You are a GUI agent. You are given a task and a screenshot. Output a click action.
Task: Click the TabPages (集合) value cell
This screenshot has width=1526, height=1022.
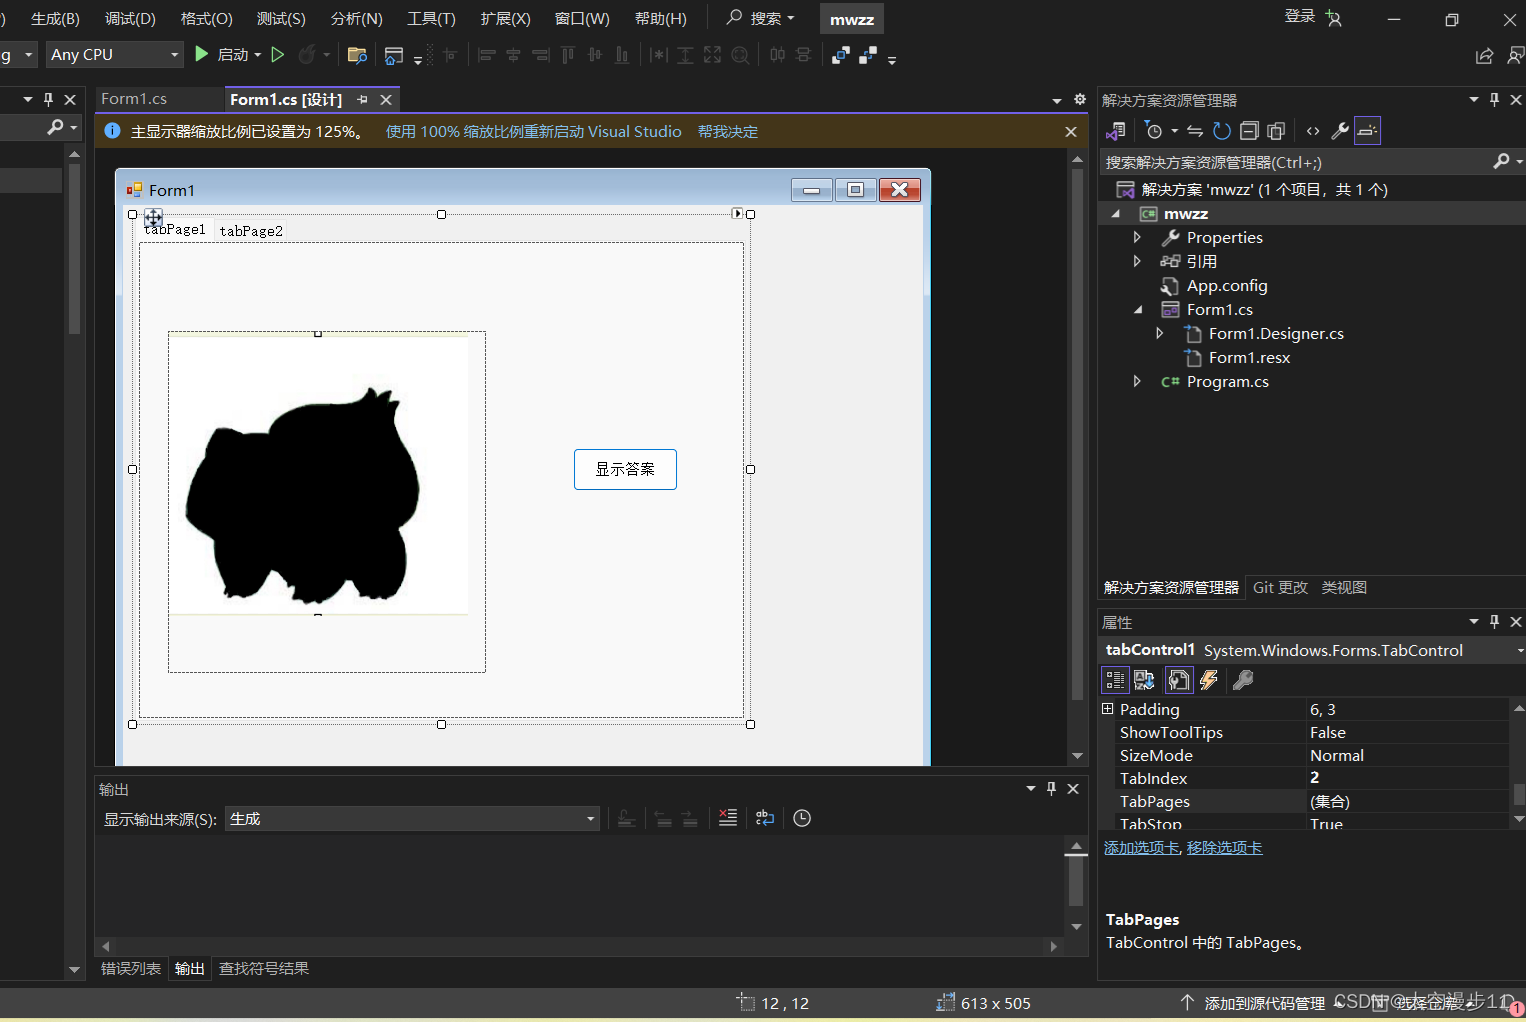tap(1406, 801)
